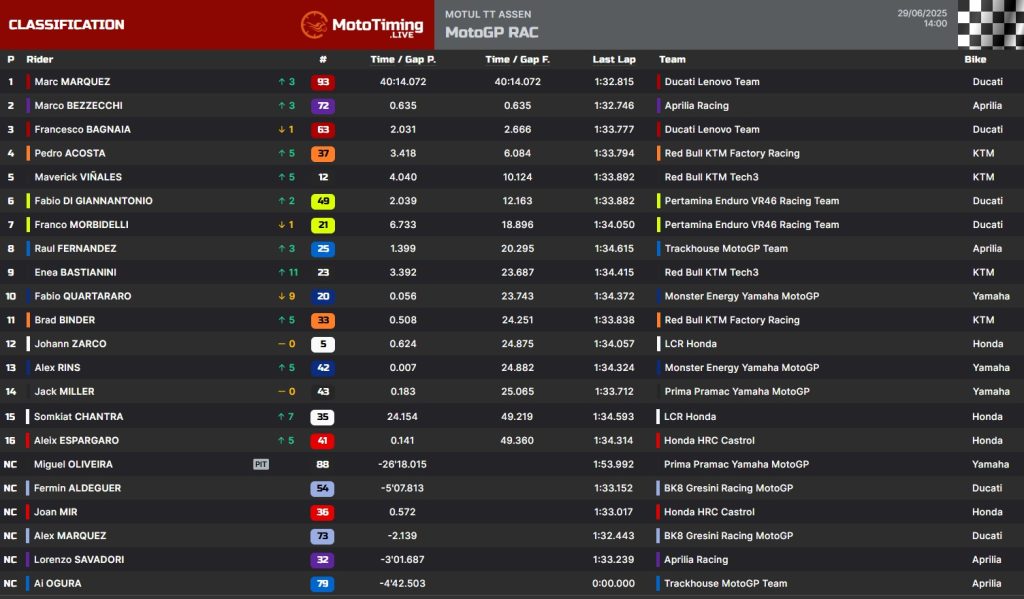The image size is (1024, 599).
Task: Click the CLASSIFICATION heading
Action: point(66,25)
